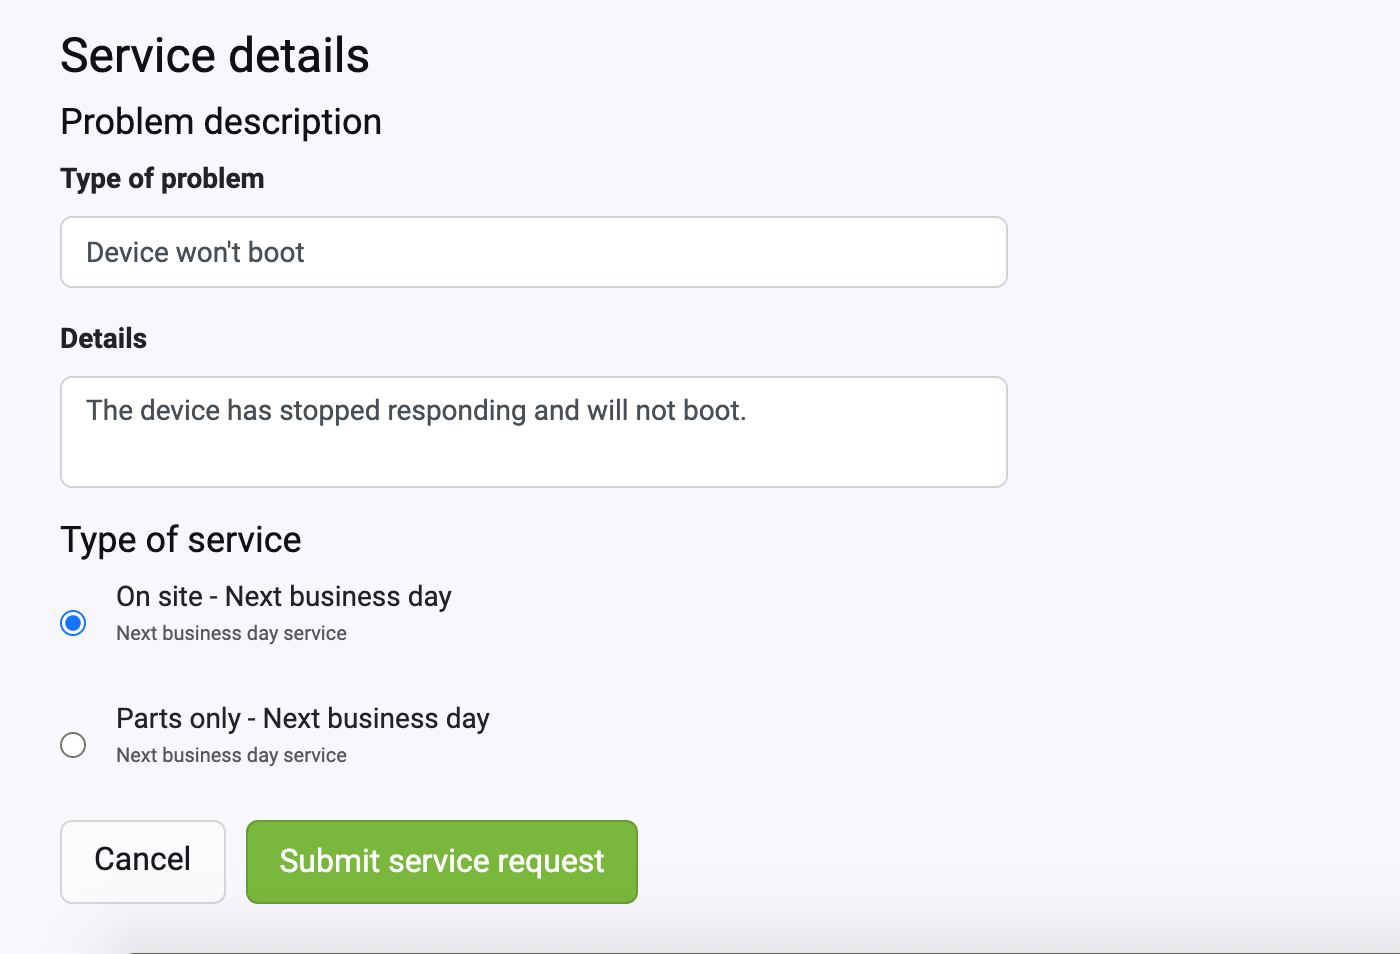Click the 'Problem description' subheading
The width and height of the screenshot is (1400, 954).
(221, 122)
